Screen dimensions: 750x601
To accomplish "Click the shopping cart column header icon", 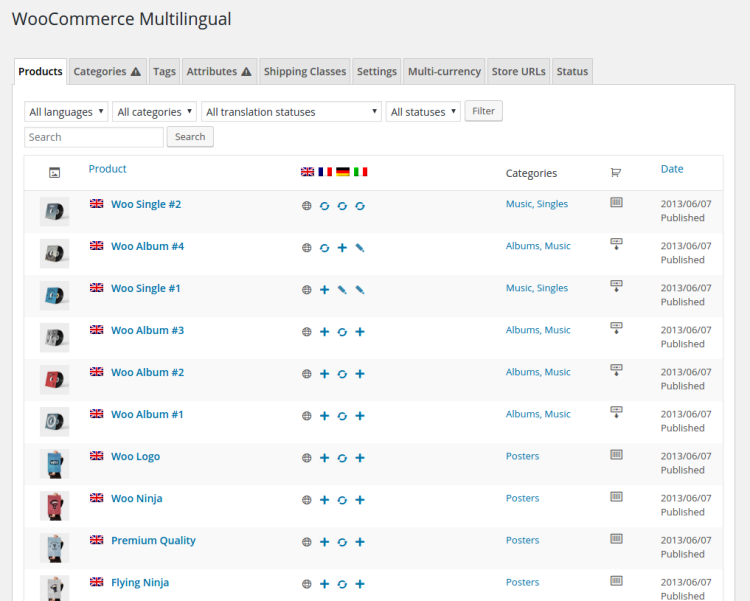I will [616, 172].
